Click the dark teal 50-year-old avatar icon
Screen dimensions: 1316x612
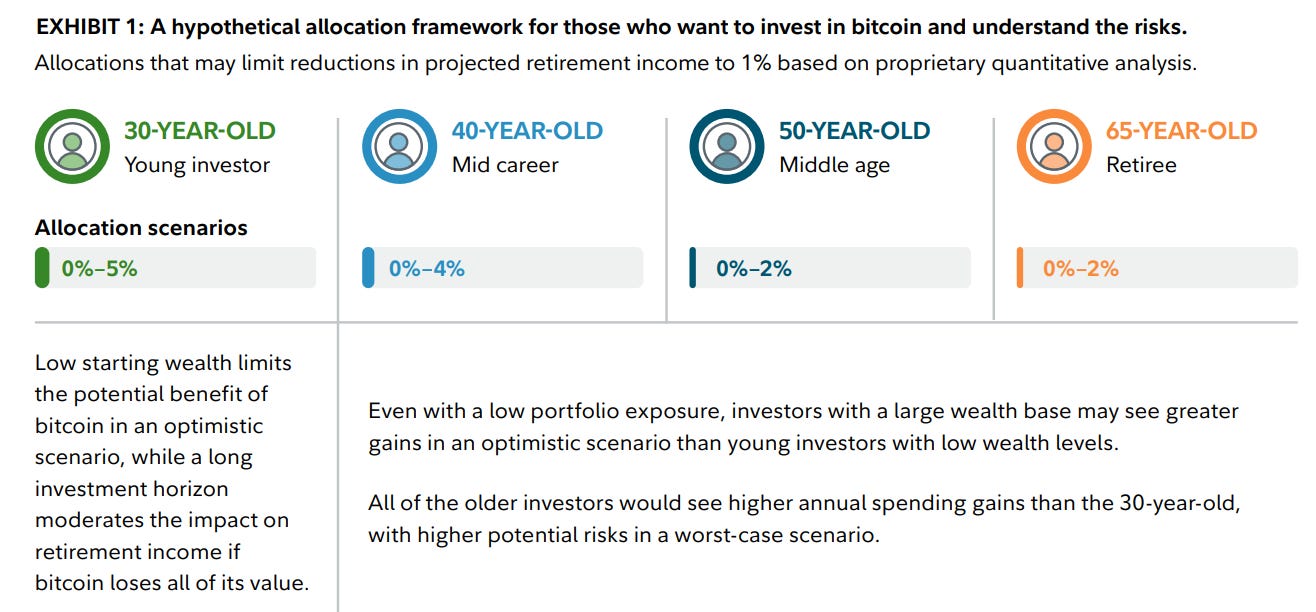[726, 147]
